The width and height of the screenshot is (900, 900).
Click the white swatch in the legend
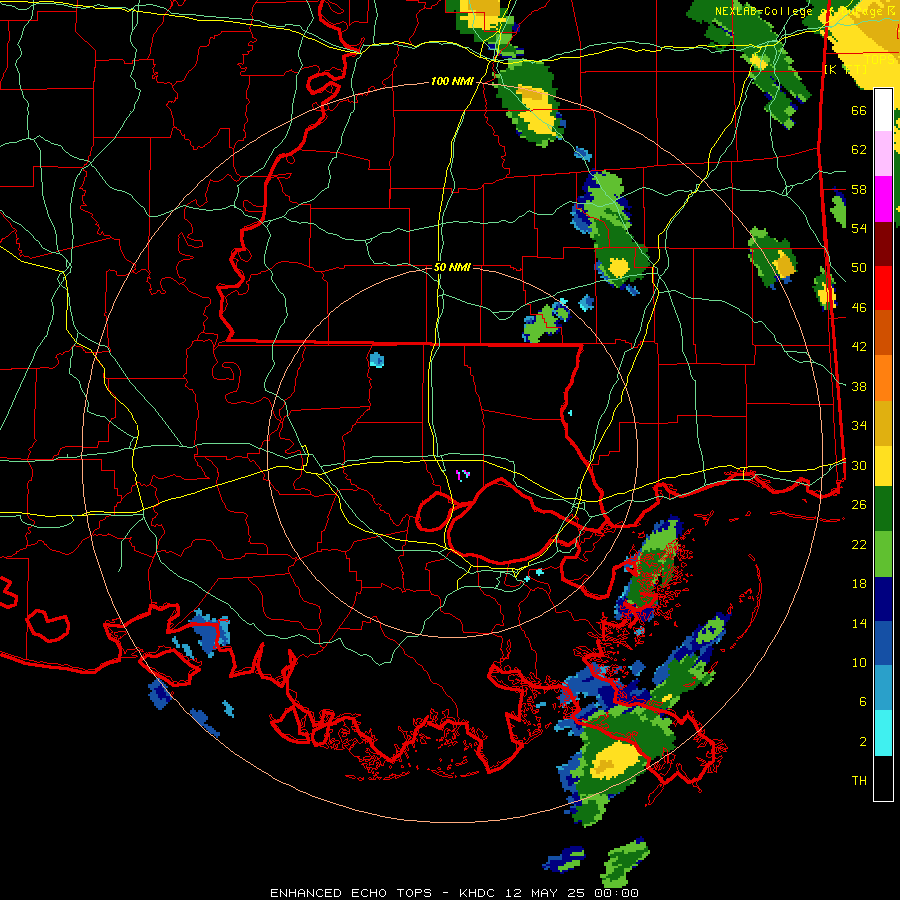883,110
